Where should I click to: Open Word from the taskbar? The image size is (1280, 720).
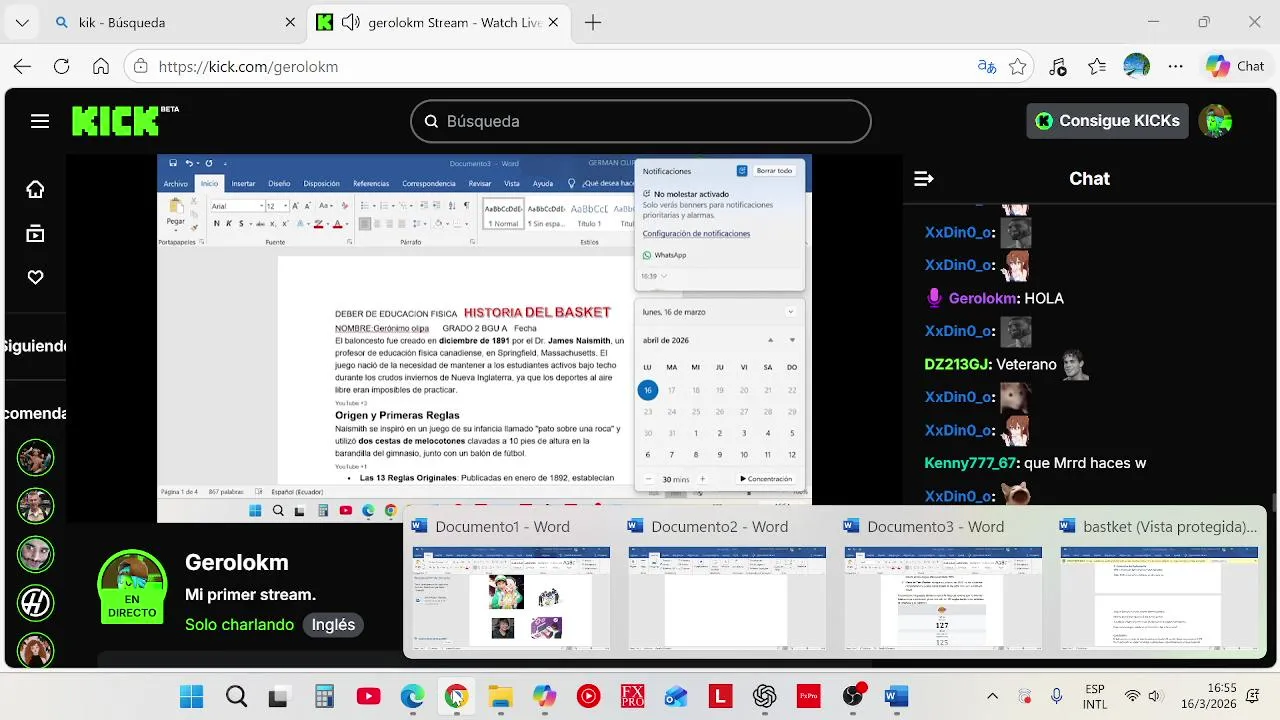click(x=897, y=696)
